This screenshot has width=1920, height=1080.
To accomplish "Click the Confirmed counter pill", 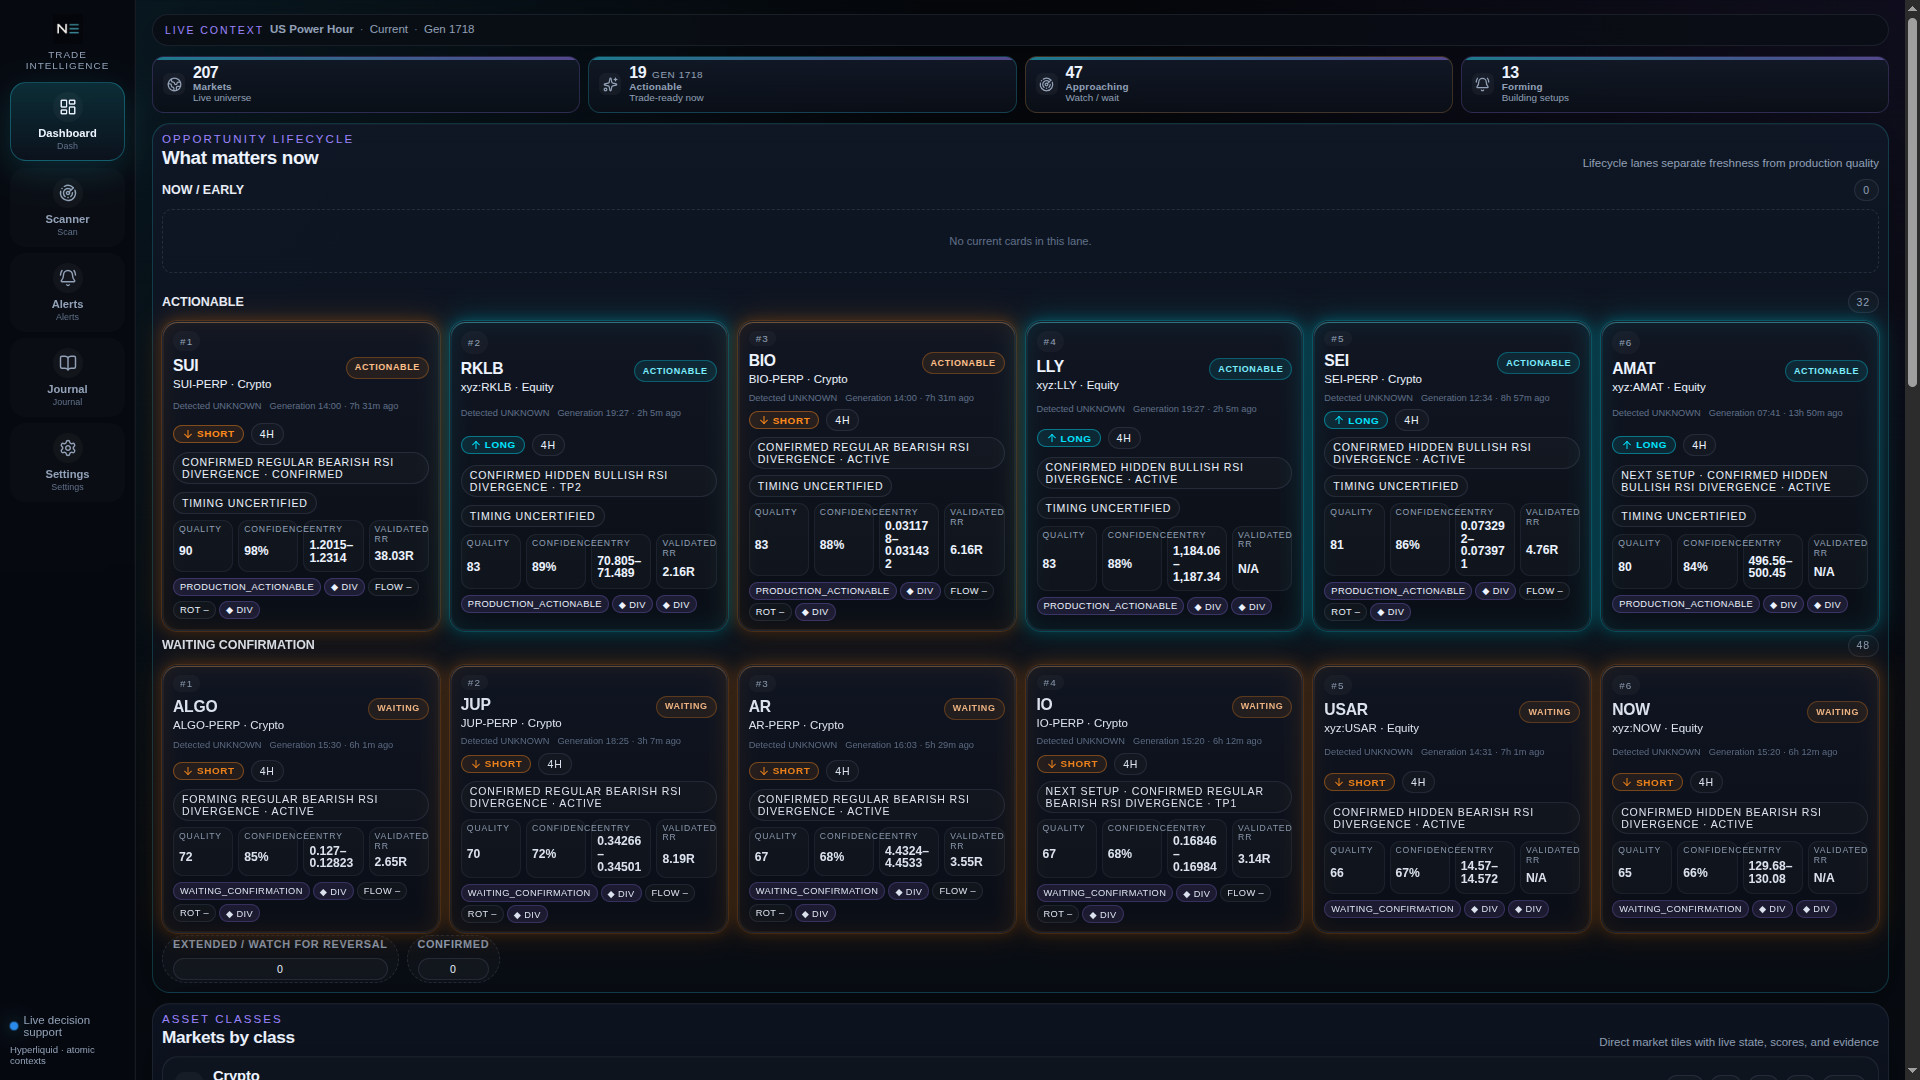I will (x=453, y=969).
